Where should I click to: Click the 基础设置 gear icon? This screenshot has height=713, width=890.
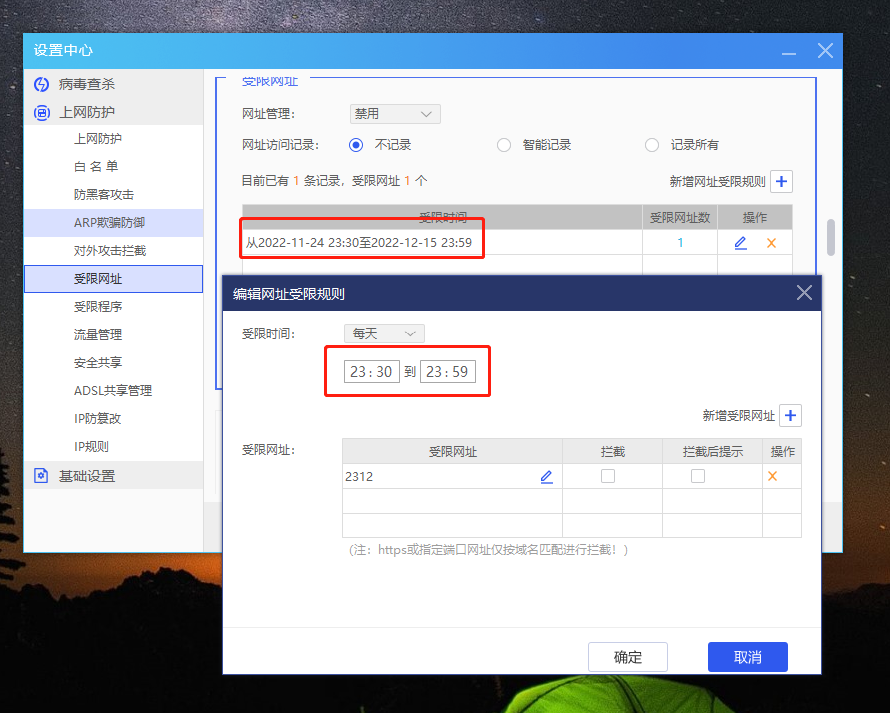point(41,476)
